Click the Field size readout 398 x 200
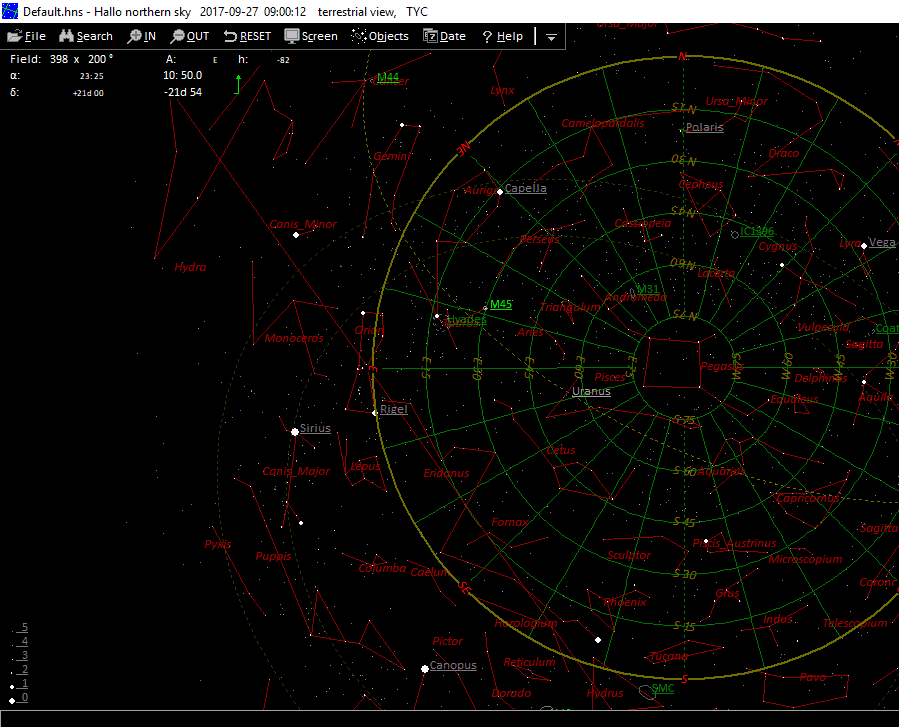This screenshot has height=728, width=899. tap(81, 59)
